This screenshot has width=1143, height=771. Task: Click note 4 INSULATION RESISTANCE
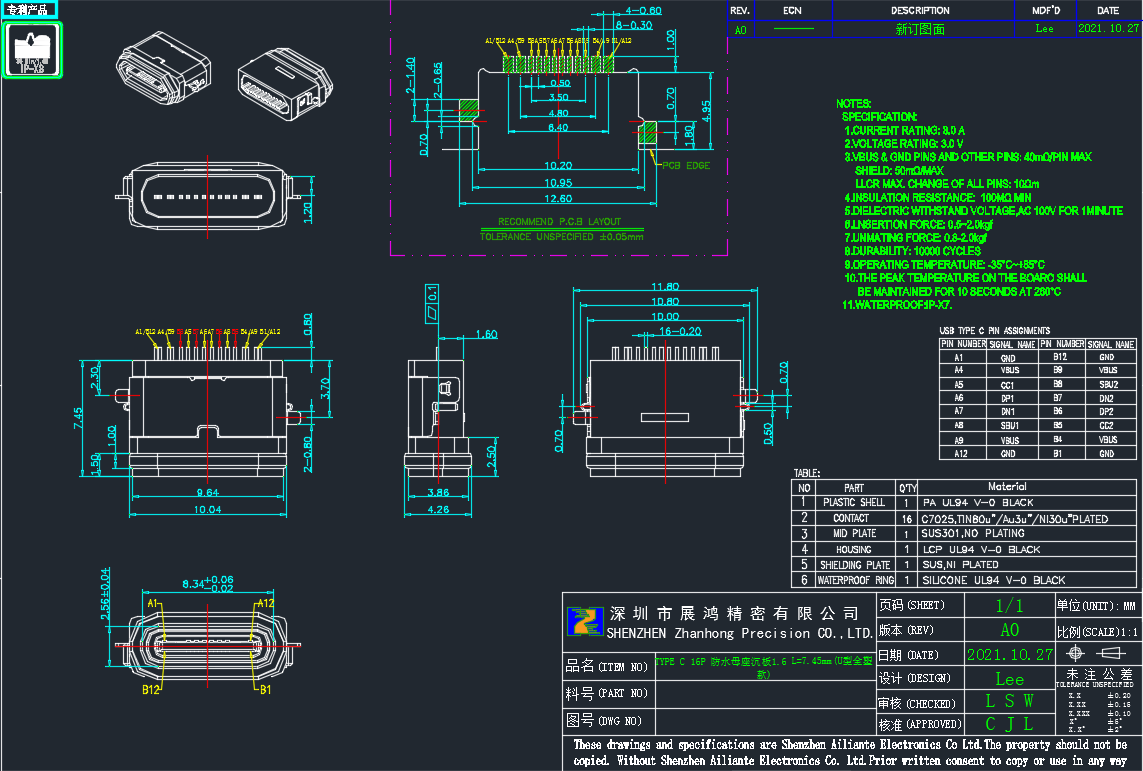(x=937, y=197)
